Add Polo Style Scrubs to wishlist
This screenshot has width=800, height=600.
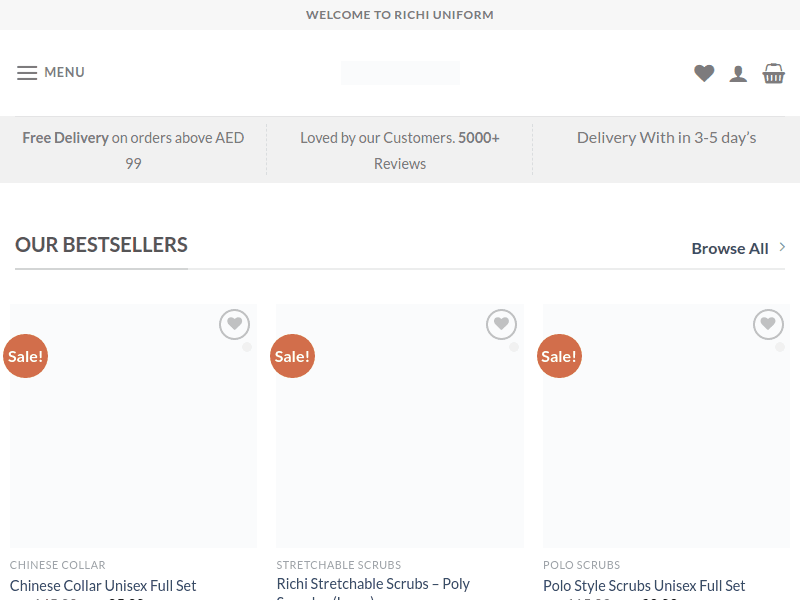click(x=768, y=324)
